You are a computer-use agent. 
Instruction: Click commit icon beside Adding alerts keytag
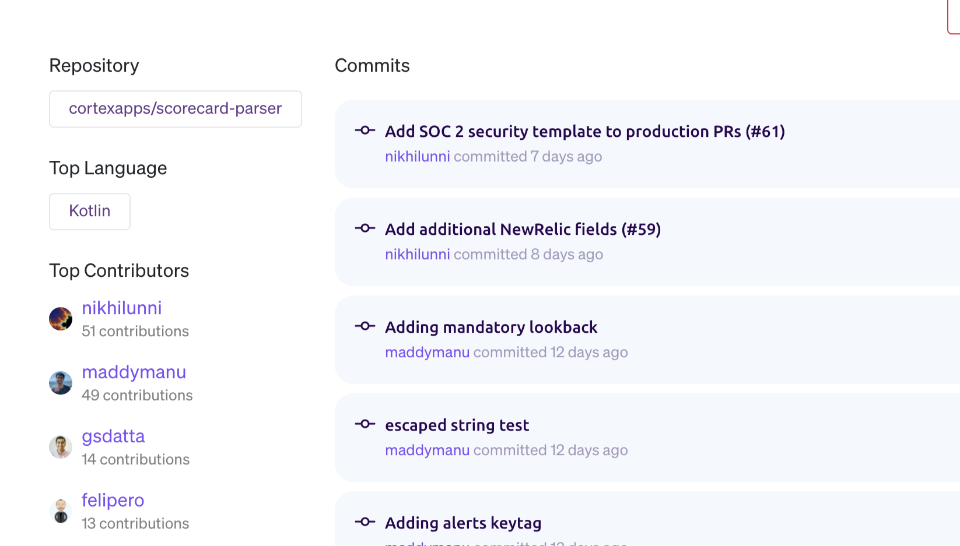pyautogui.click(x=365, y=522)
